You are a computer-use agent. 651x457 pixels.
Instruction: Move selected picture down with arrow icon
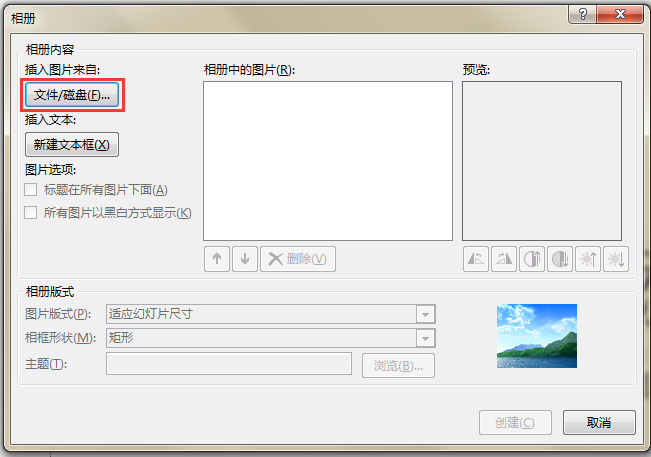click(x=245, y=259)
